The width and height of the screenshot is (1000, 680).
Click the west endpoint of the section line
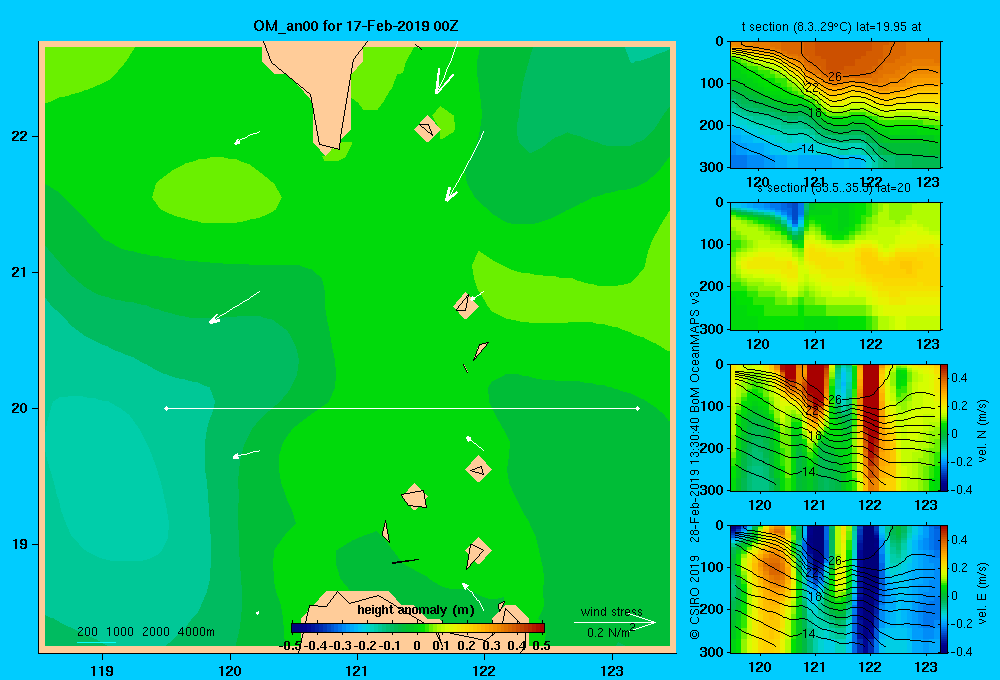click(x=166, y=408)
